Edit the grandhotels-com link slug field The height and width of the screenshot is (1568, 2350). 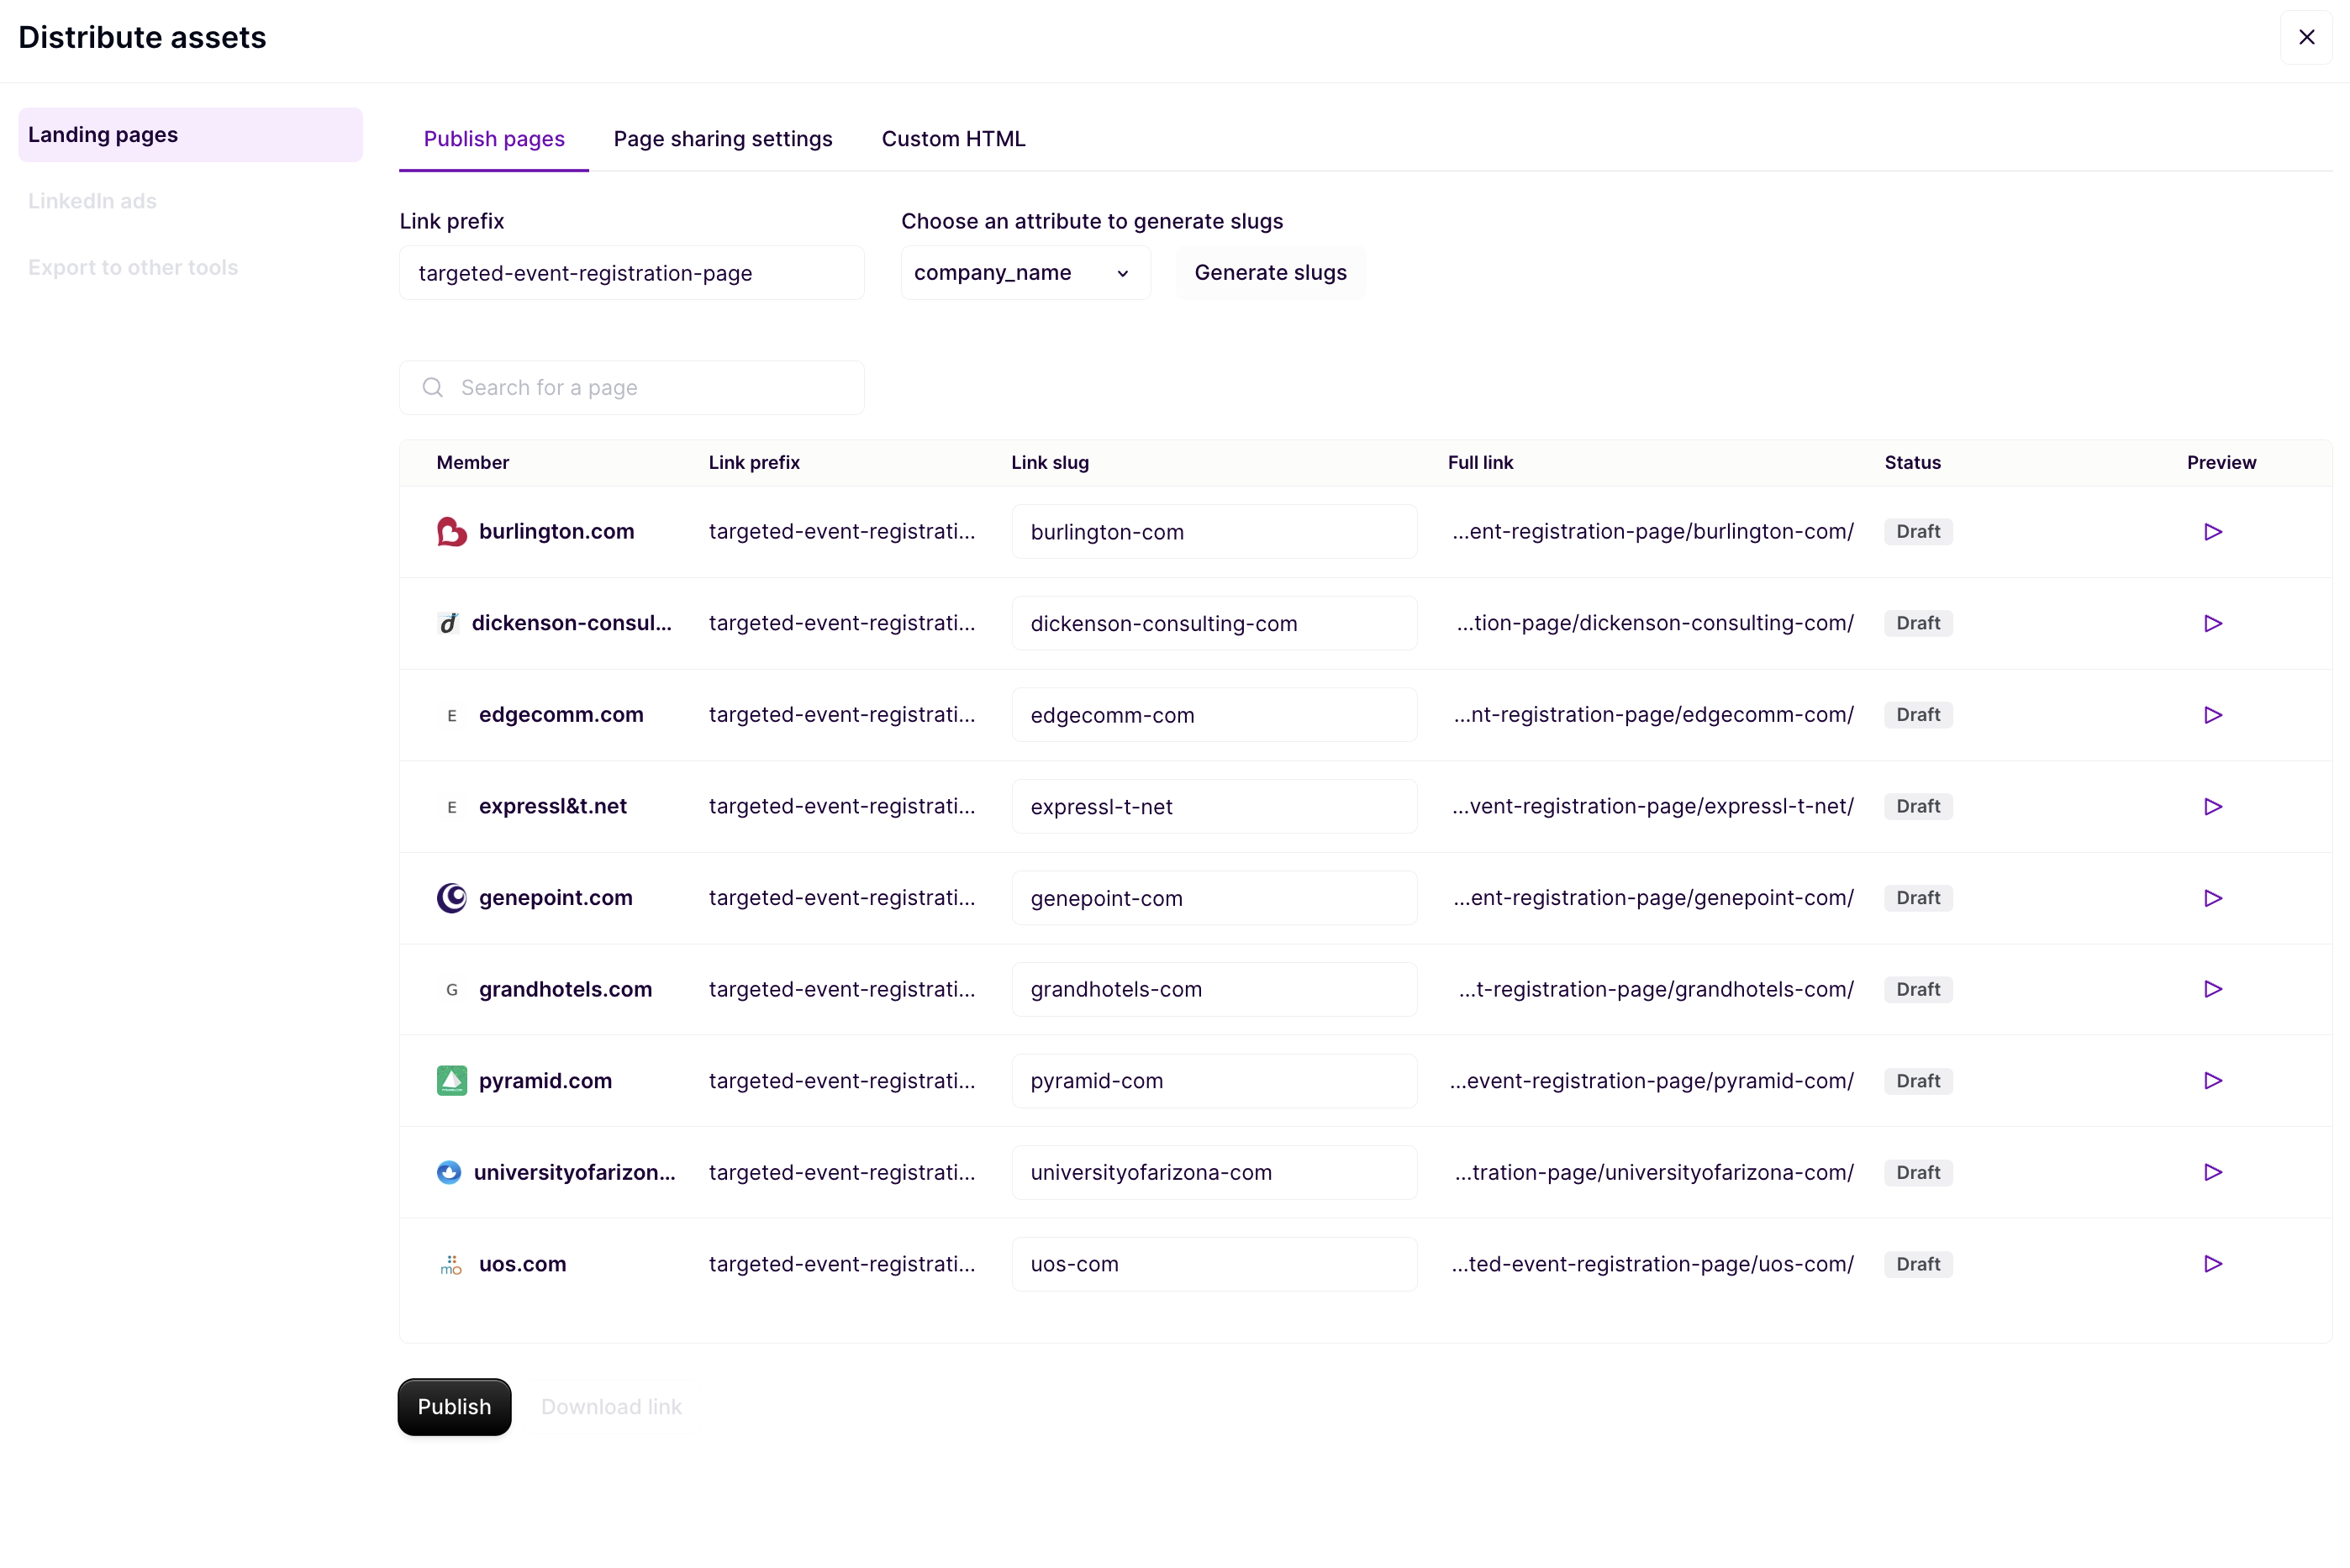coord(1213,989)
